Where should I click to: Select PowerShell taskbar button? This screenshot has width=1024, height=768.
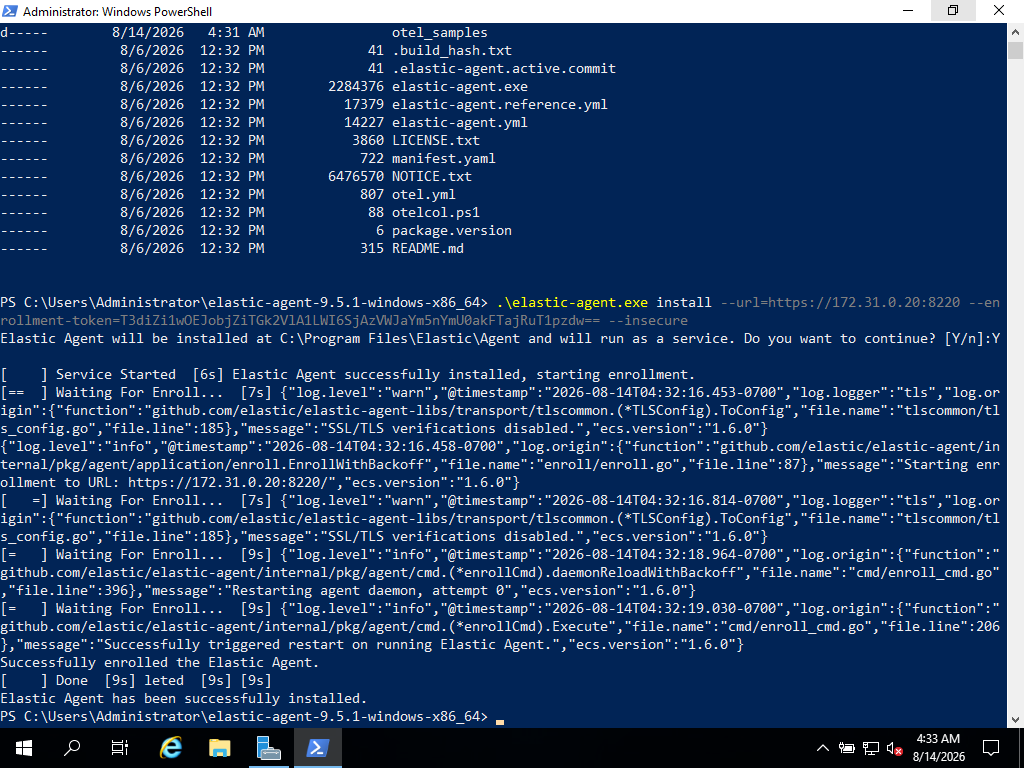(x=317, y=748)
